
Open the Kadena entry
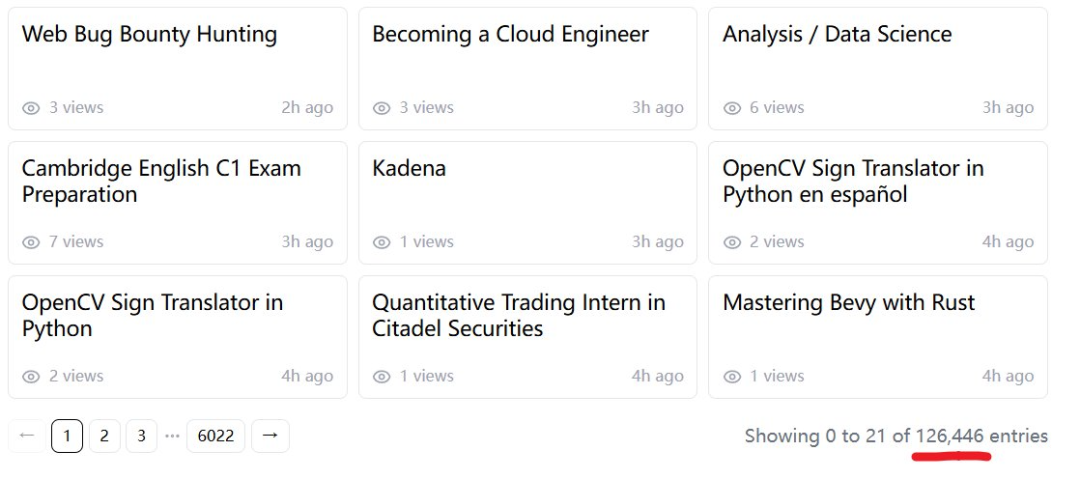click(x=409, y=168)
